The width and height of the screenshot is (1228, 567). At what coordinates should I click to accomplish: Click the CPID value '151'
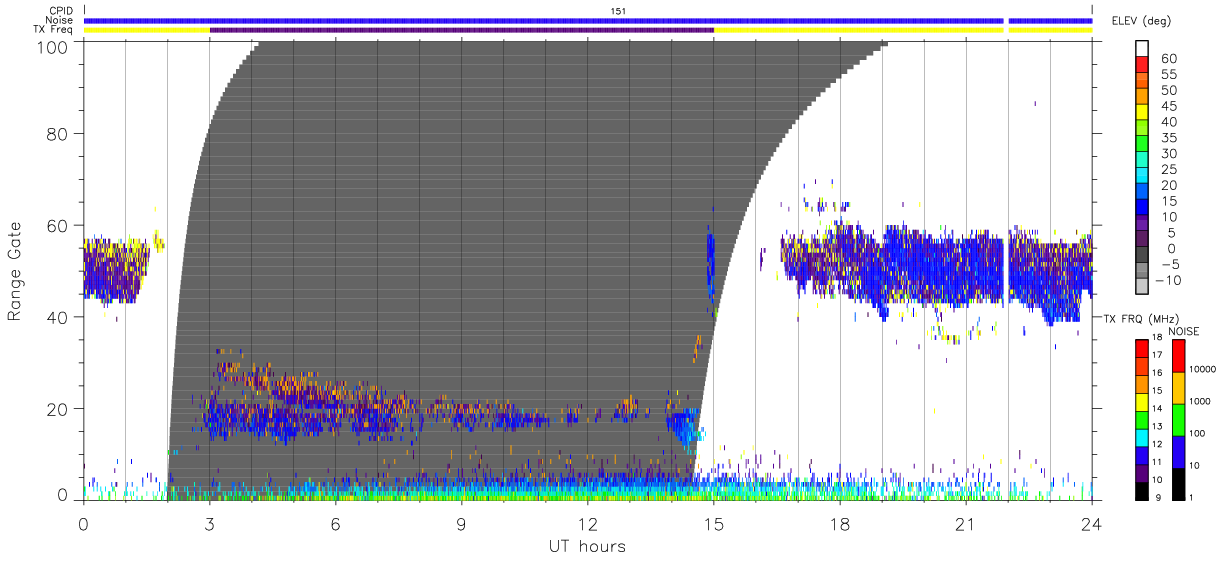coord(618,10)
